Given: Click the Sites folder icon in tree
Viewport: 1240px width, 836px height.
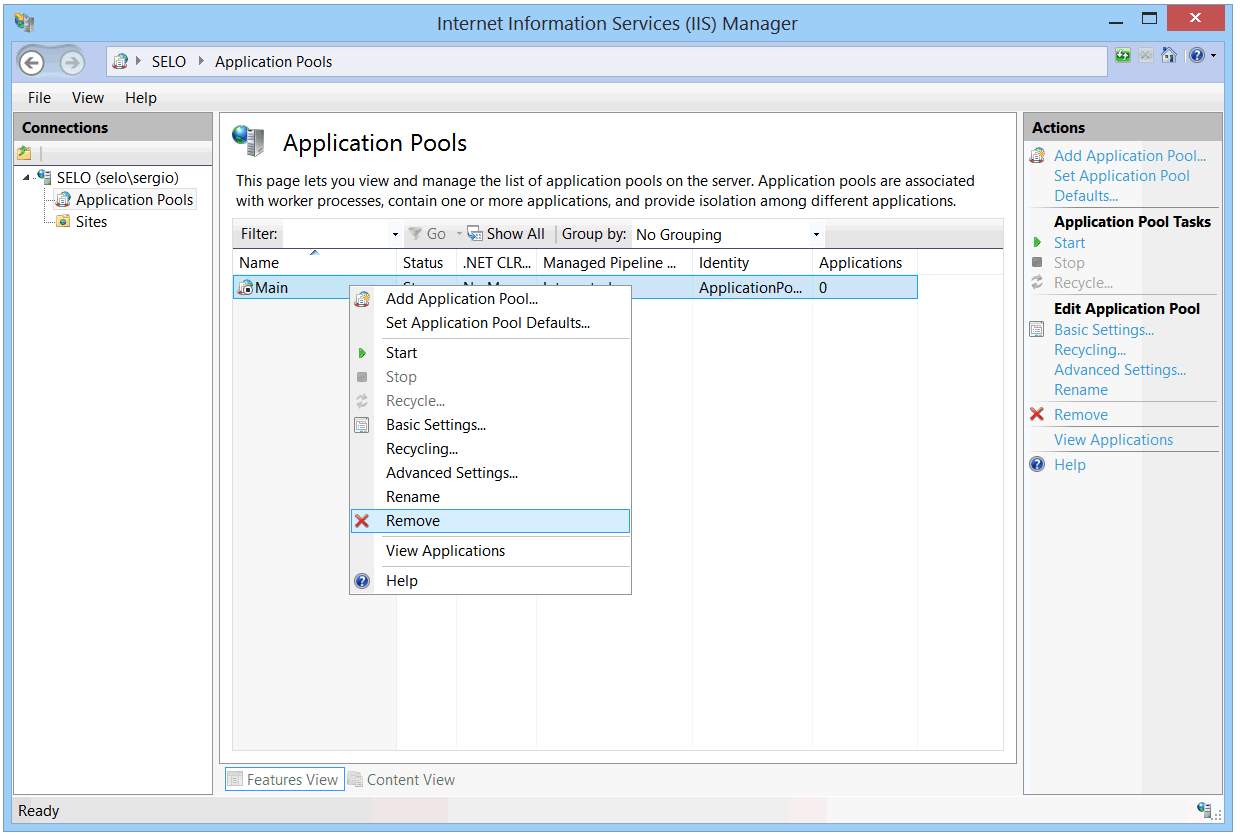Looking at the screenshot, I should pos(63,222).
